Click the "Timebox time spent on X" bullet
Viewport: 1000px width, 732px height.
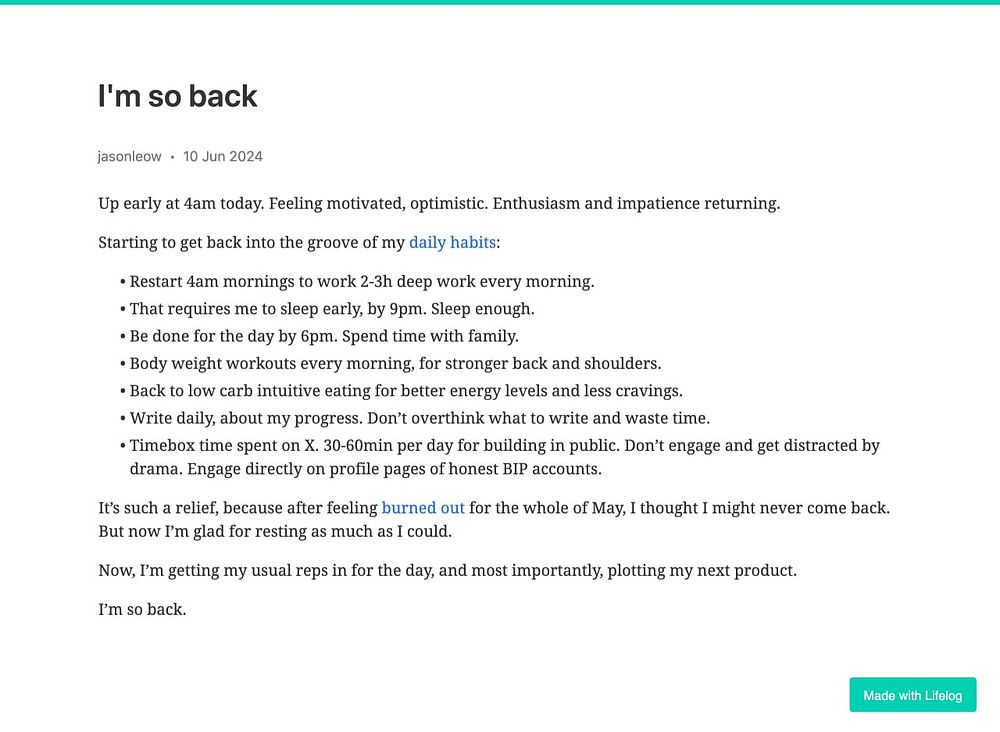point(504,446)
